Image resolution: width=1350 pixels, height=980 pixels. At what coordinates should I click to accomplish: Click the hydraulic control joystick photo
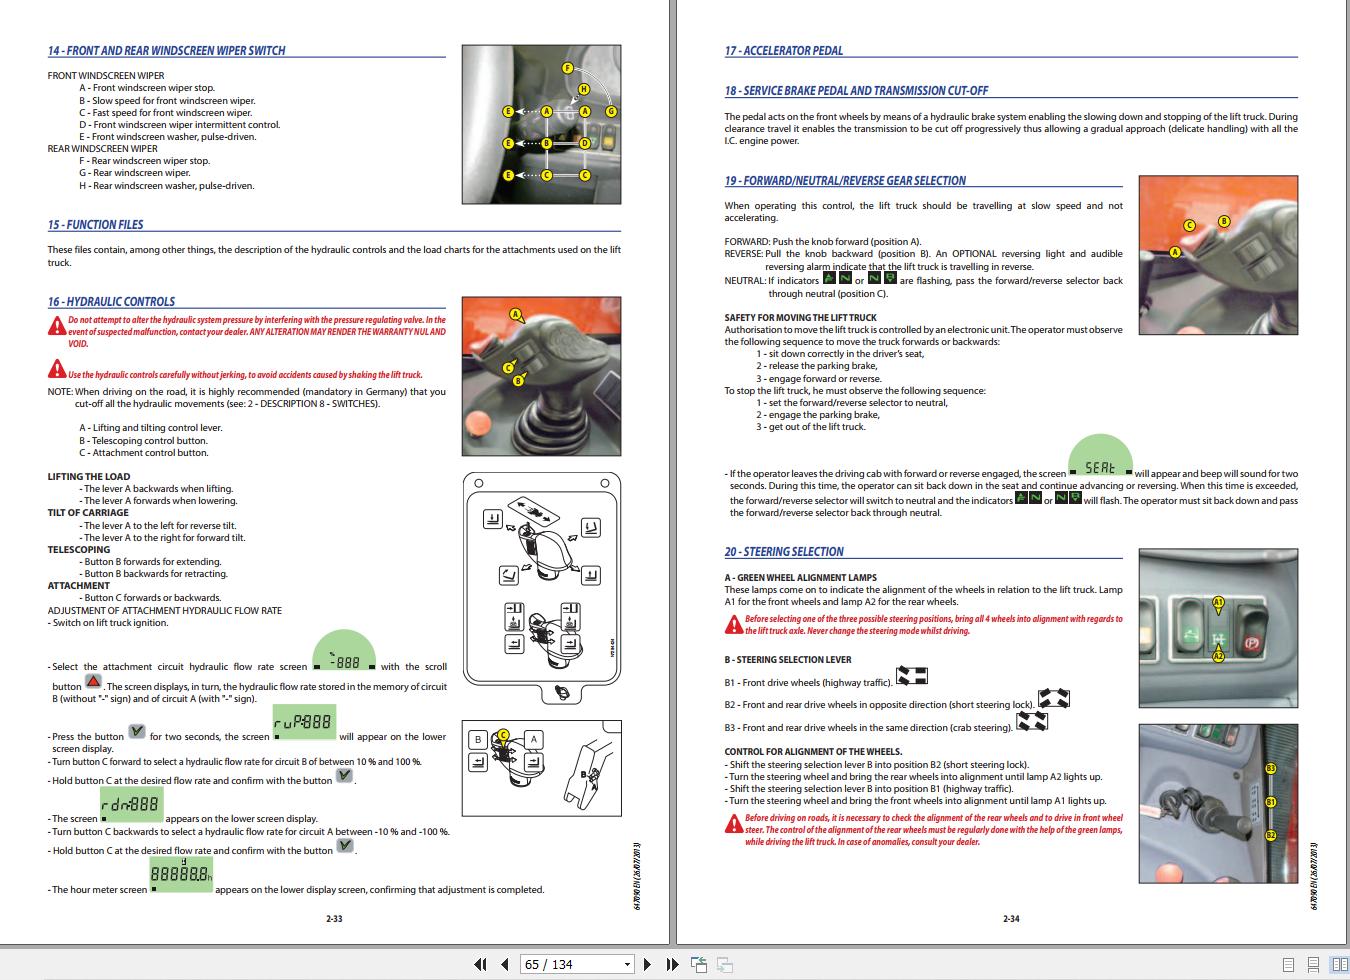[x=542, y=375]
